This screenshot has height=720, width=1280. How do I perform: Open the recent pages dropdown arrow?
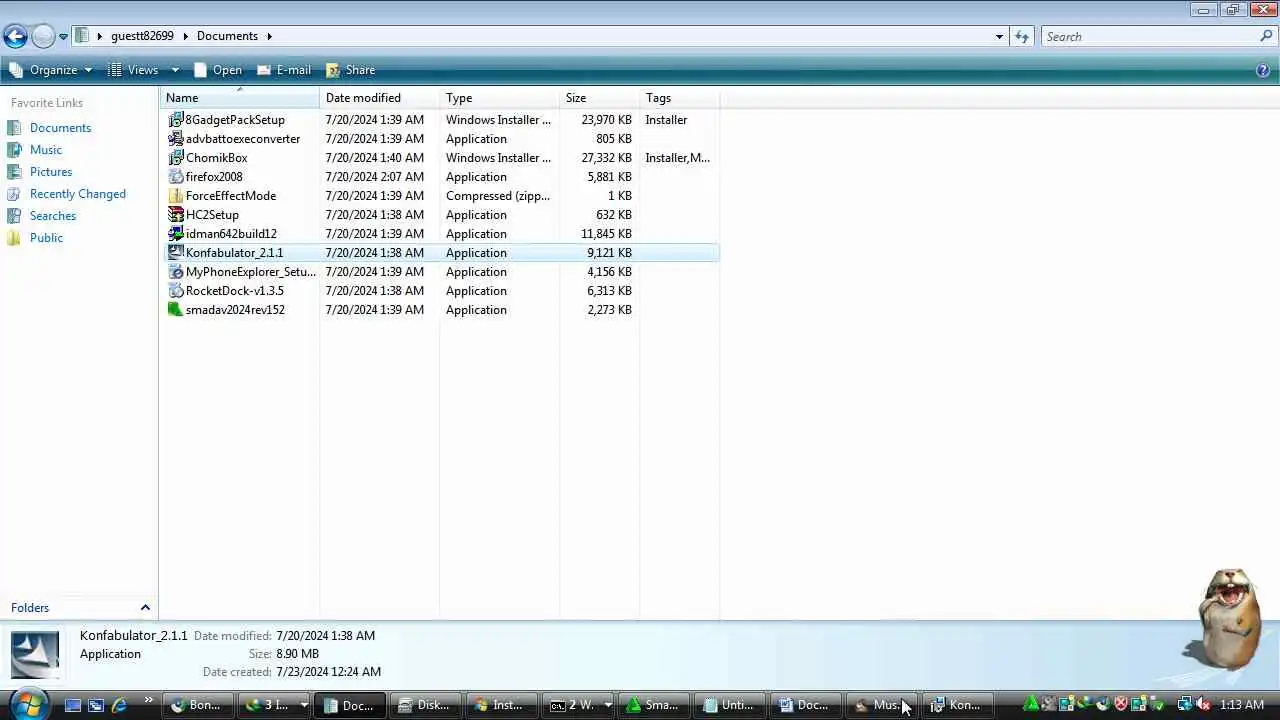click(x=63, y=37)
